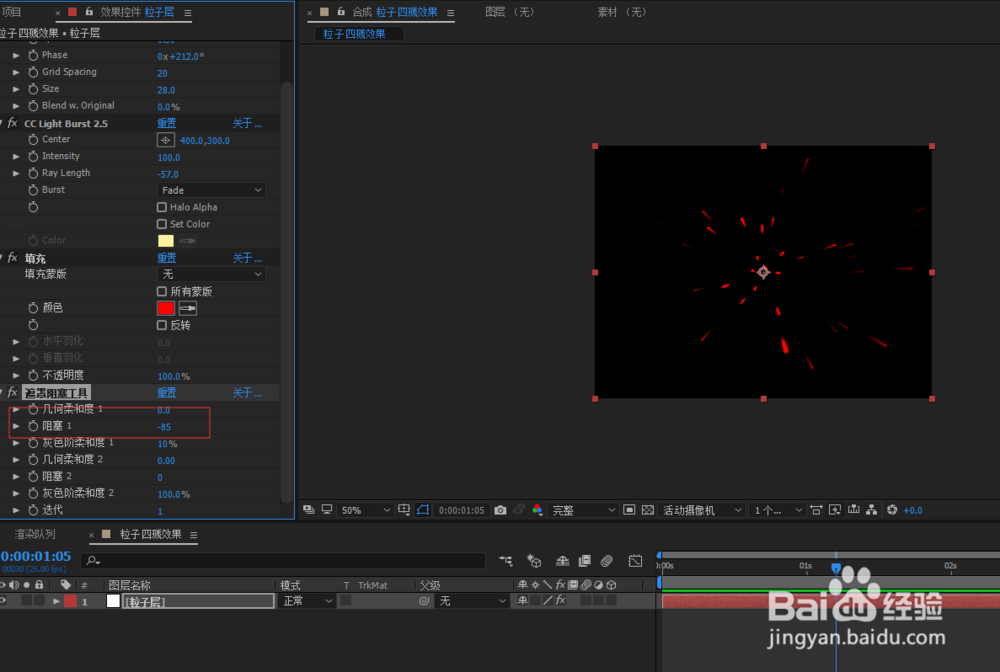Click 关于 link for CC Light Burst 2.5

click(247, 123)
